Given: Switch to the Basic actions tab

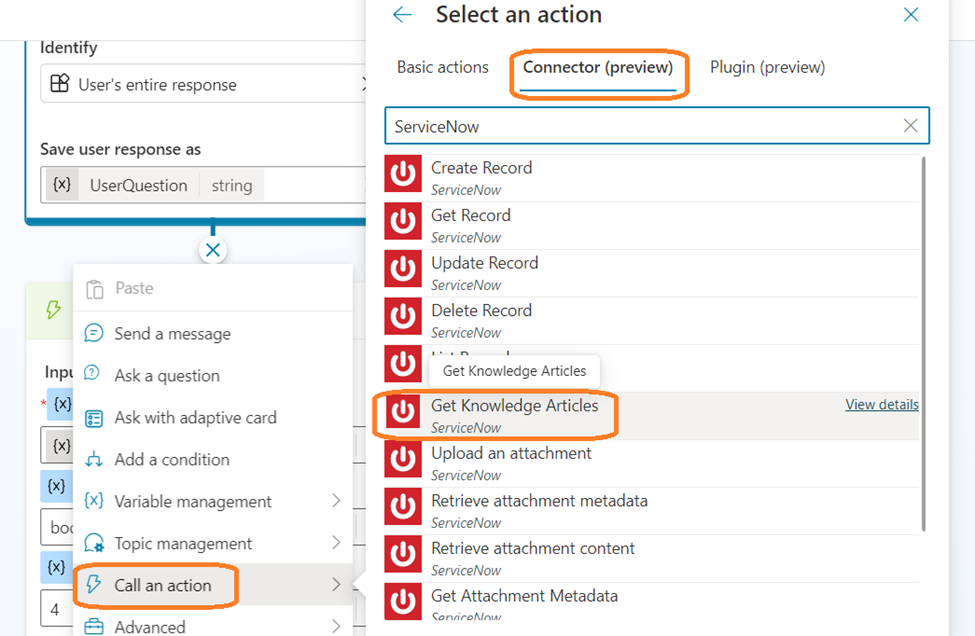Looking at the screenshot, I should (443, 68).
